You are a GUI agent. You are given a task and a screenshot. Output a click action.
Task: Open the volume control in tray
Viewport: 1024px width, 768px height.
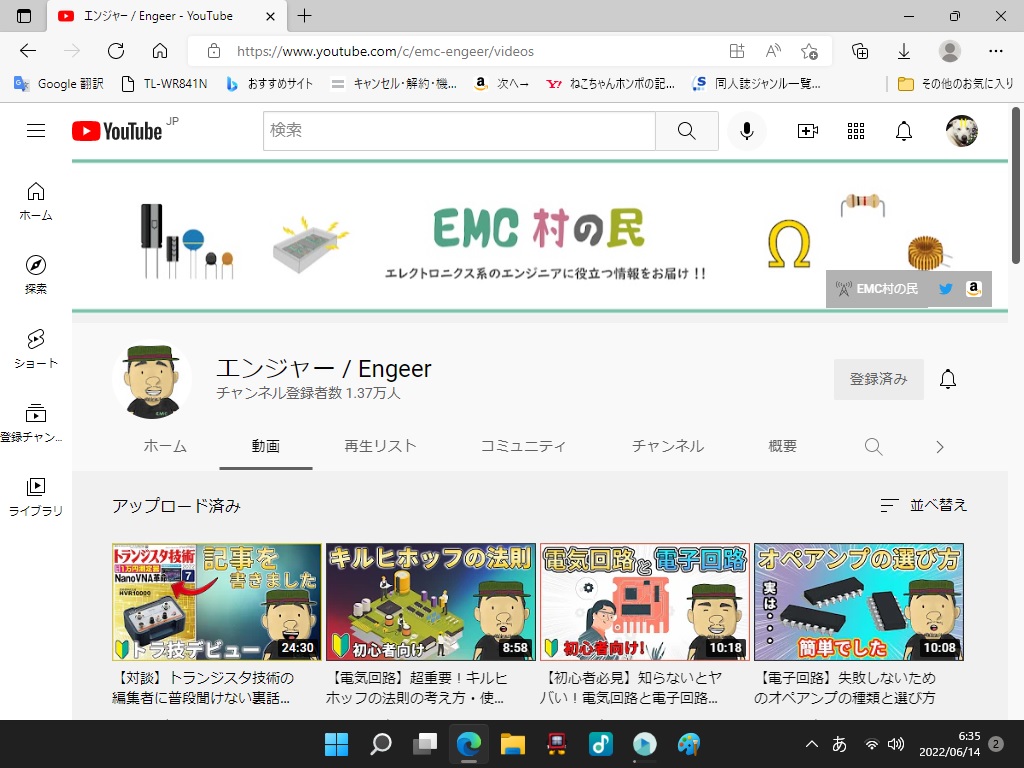pos(896,744)
